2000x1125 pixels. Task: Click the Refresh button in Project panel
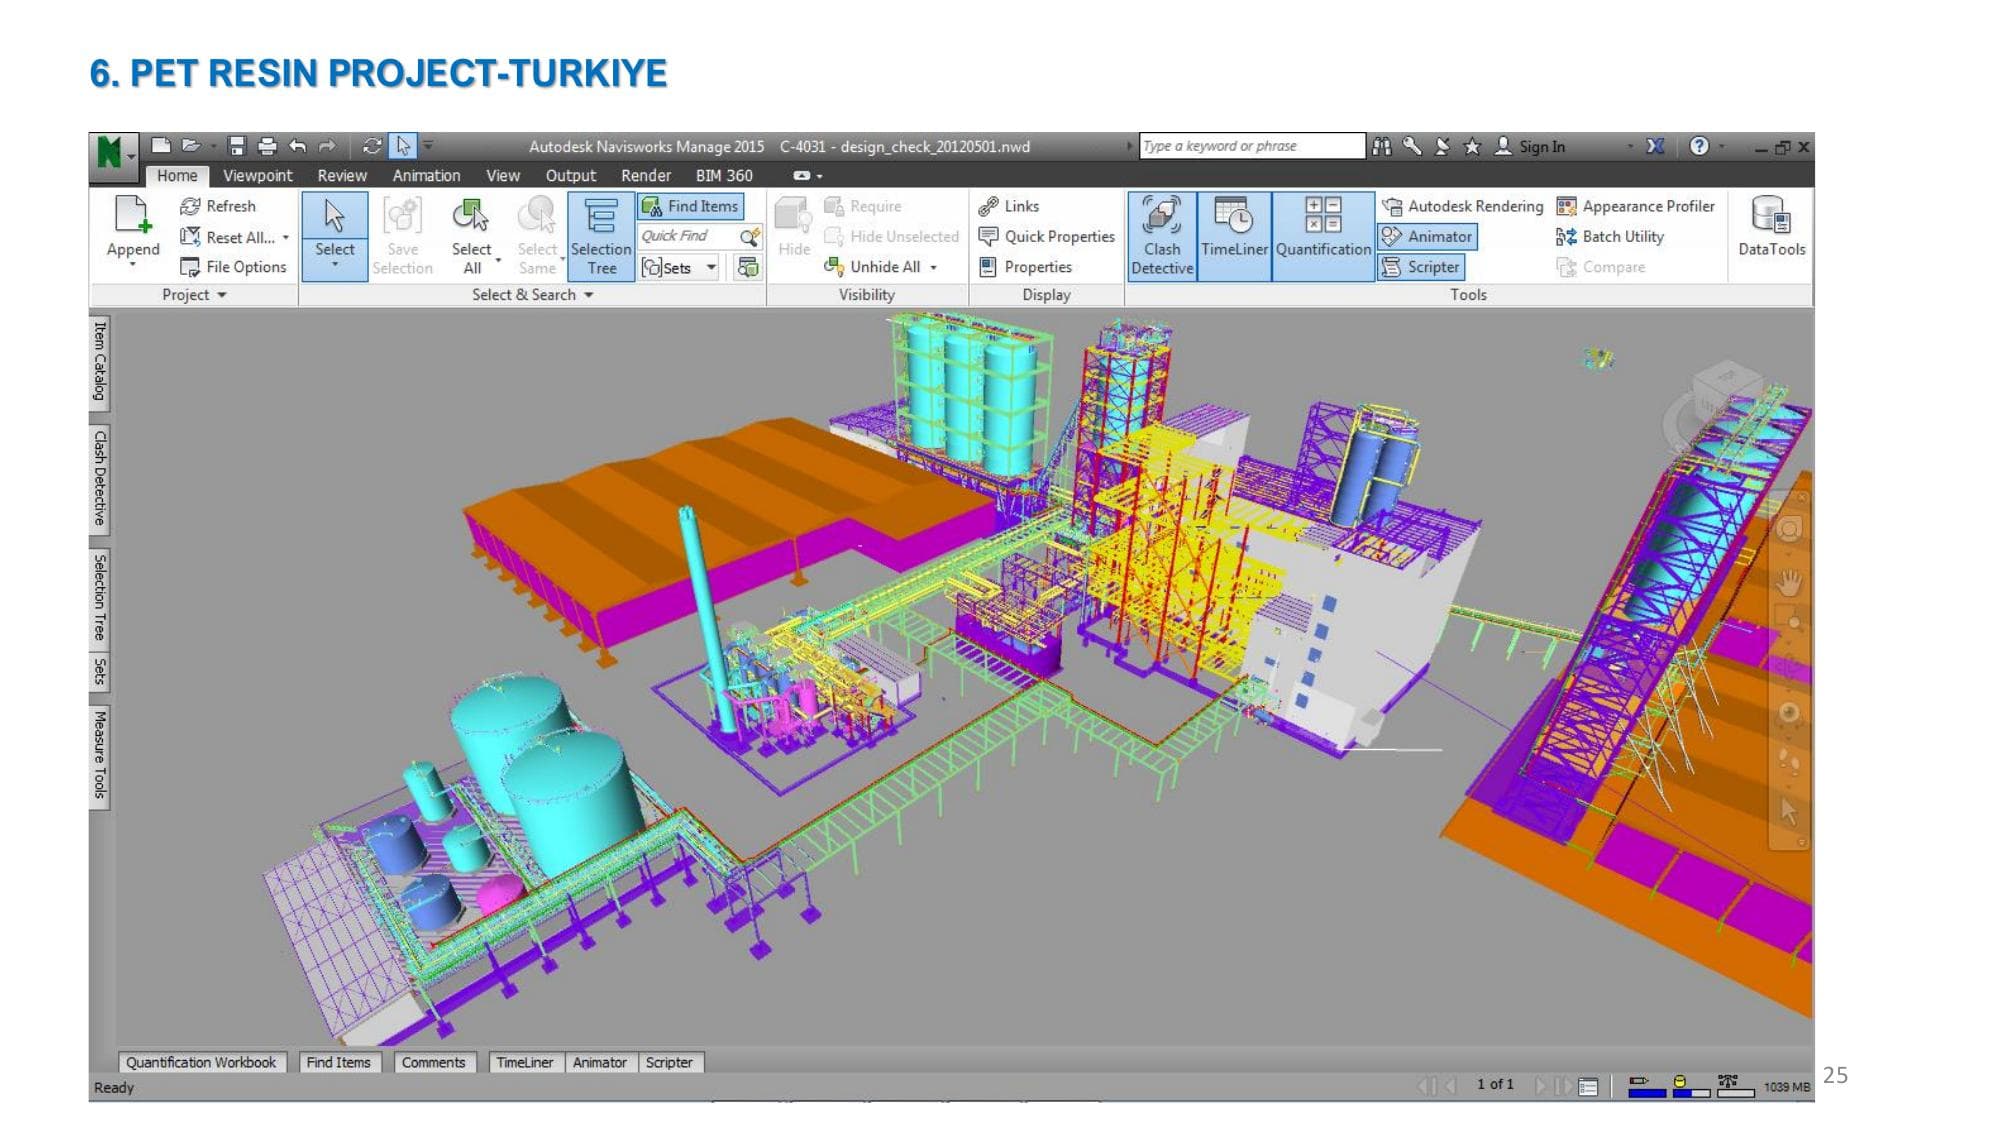click(218, 206)
